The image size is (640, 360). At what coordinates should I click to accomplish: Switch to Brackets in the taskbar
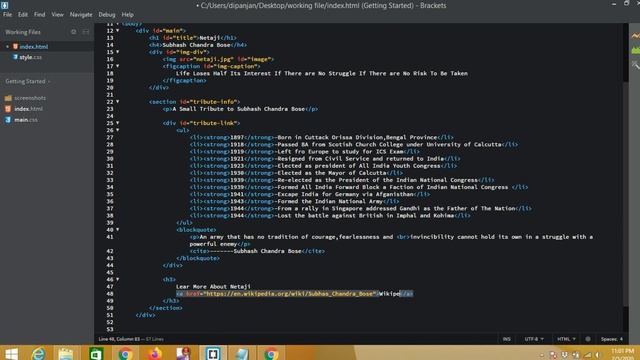click(212, 353)
